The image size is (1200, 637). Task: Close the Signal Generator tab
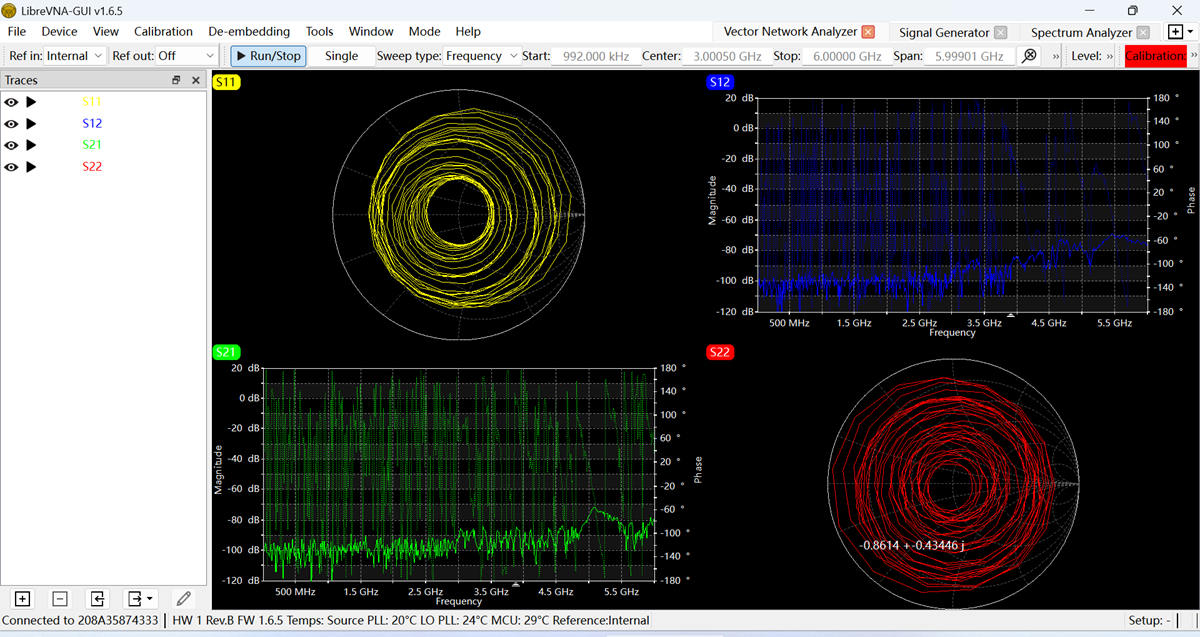1000,33
